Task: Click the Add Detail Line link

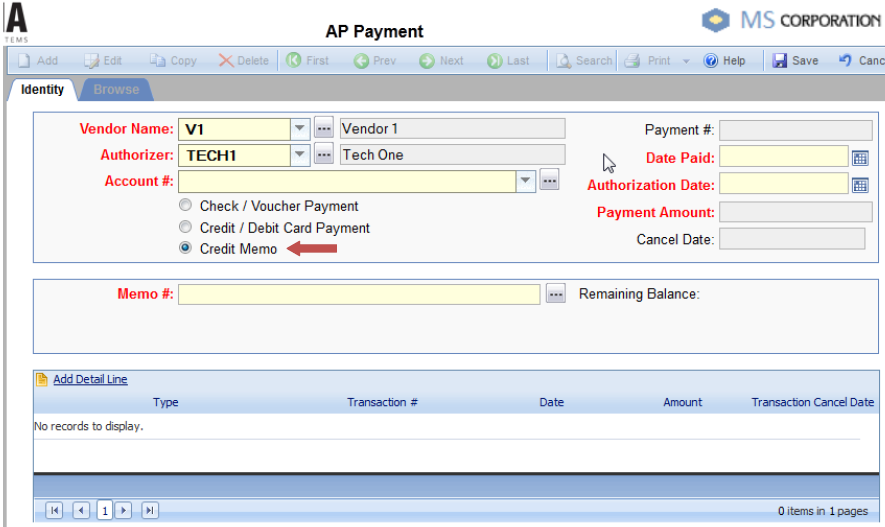Action: [90, 380]
